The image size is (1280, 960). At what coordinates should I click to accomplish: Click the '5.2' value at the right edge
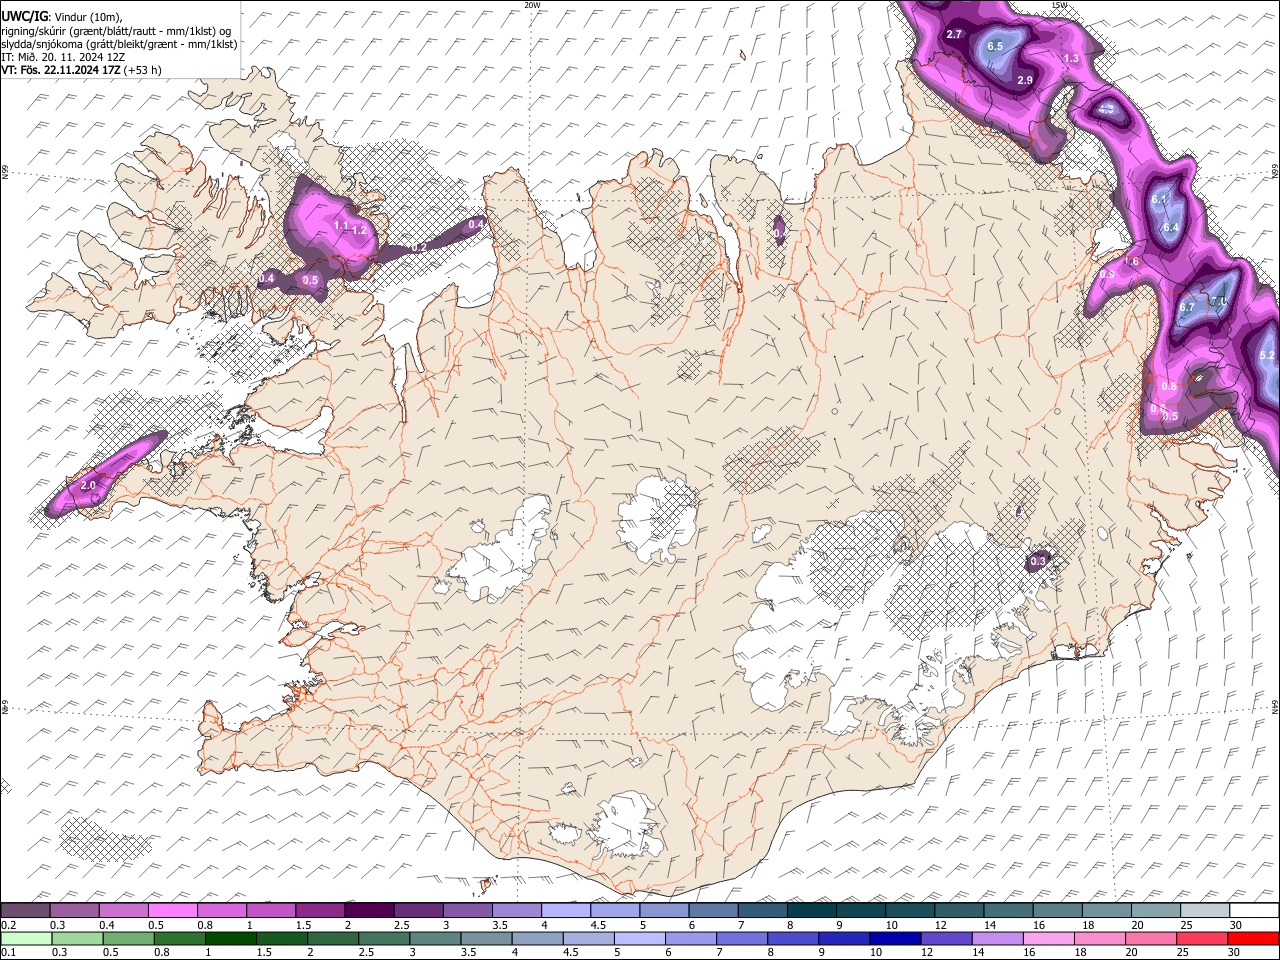pyautogui.click(x=1267, y=356)
